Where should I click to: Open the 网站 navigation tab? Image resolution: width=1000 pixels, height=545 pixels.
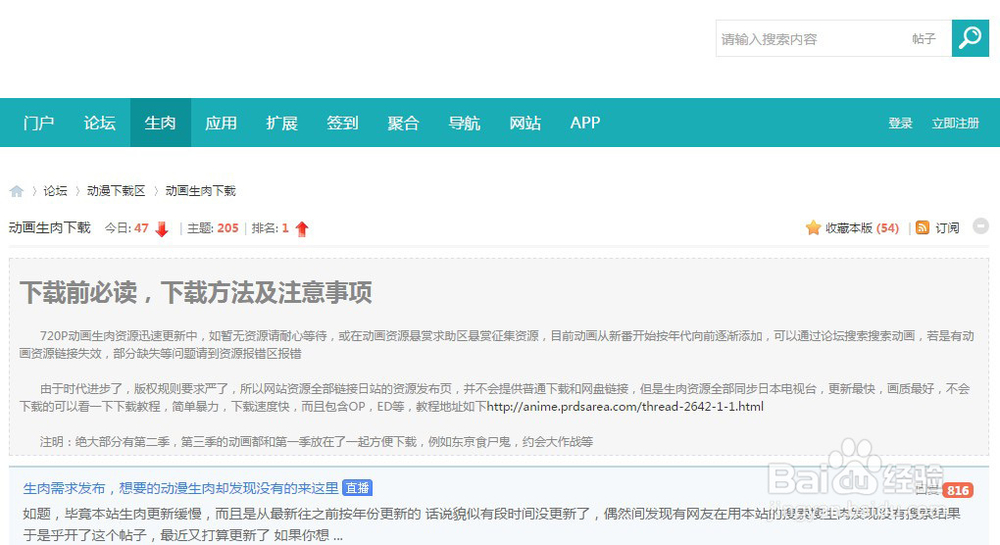click(x=525, y=122)
